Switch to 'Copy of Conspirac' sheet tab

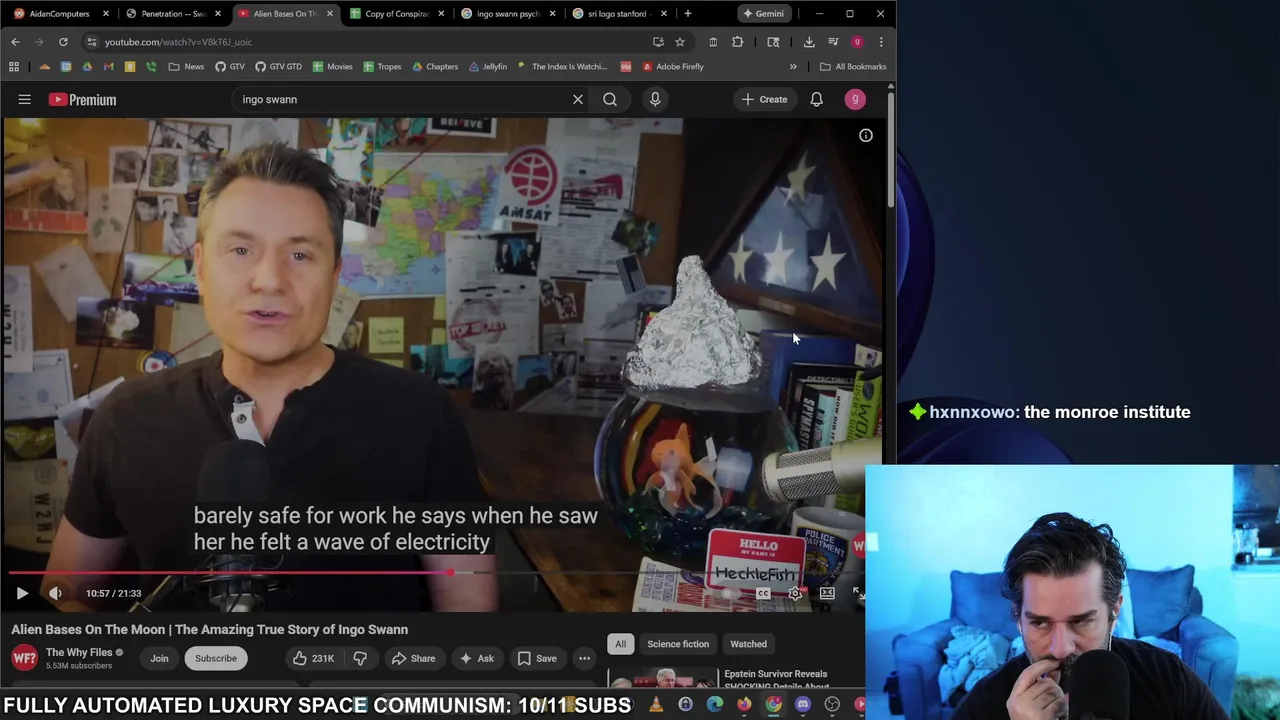(395, 13)
